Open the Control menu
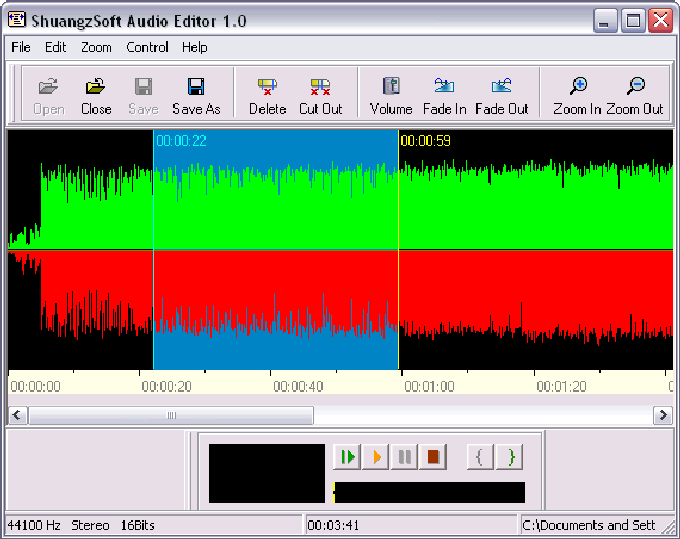 coord(147,47)
